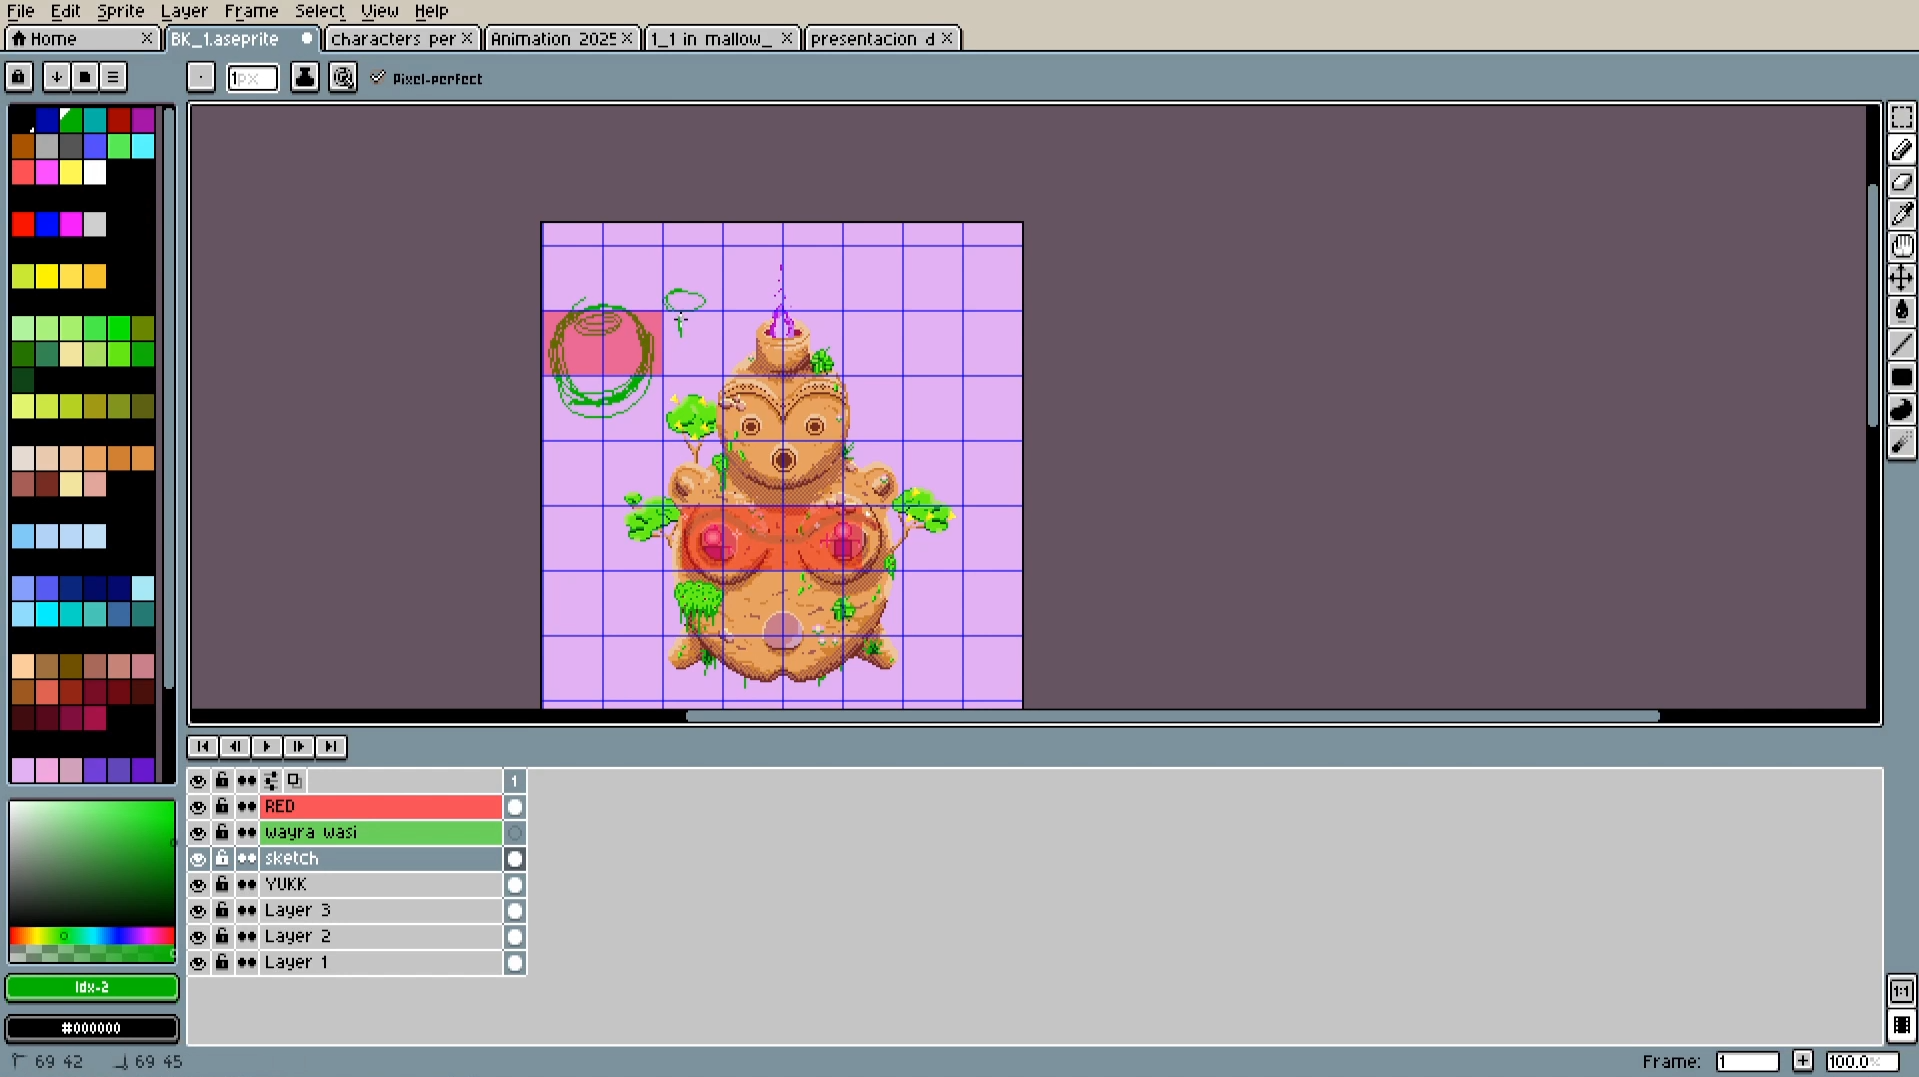Click the timeline settings sliders icon
This screenshot has width=1919, height=1077.
271,781
